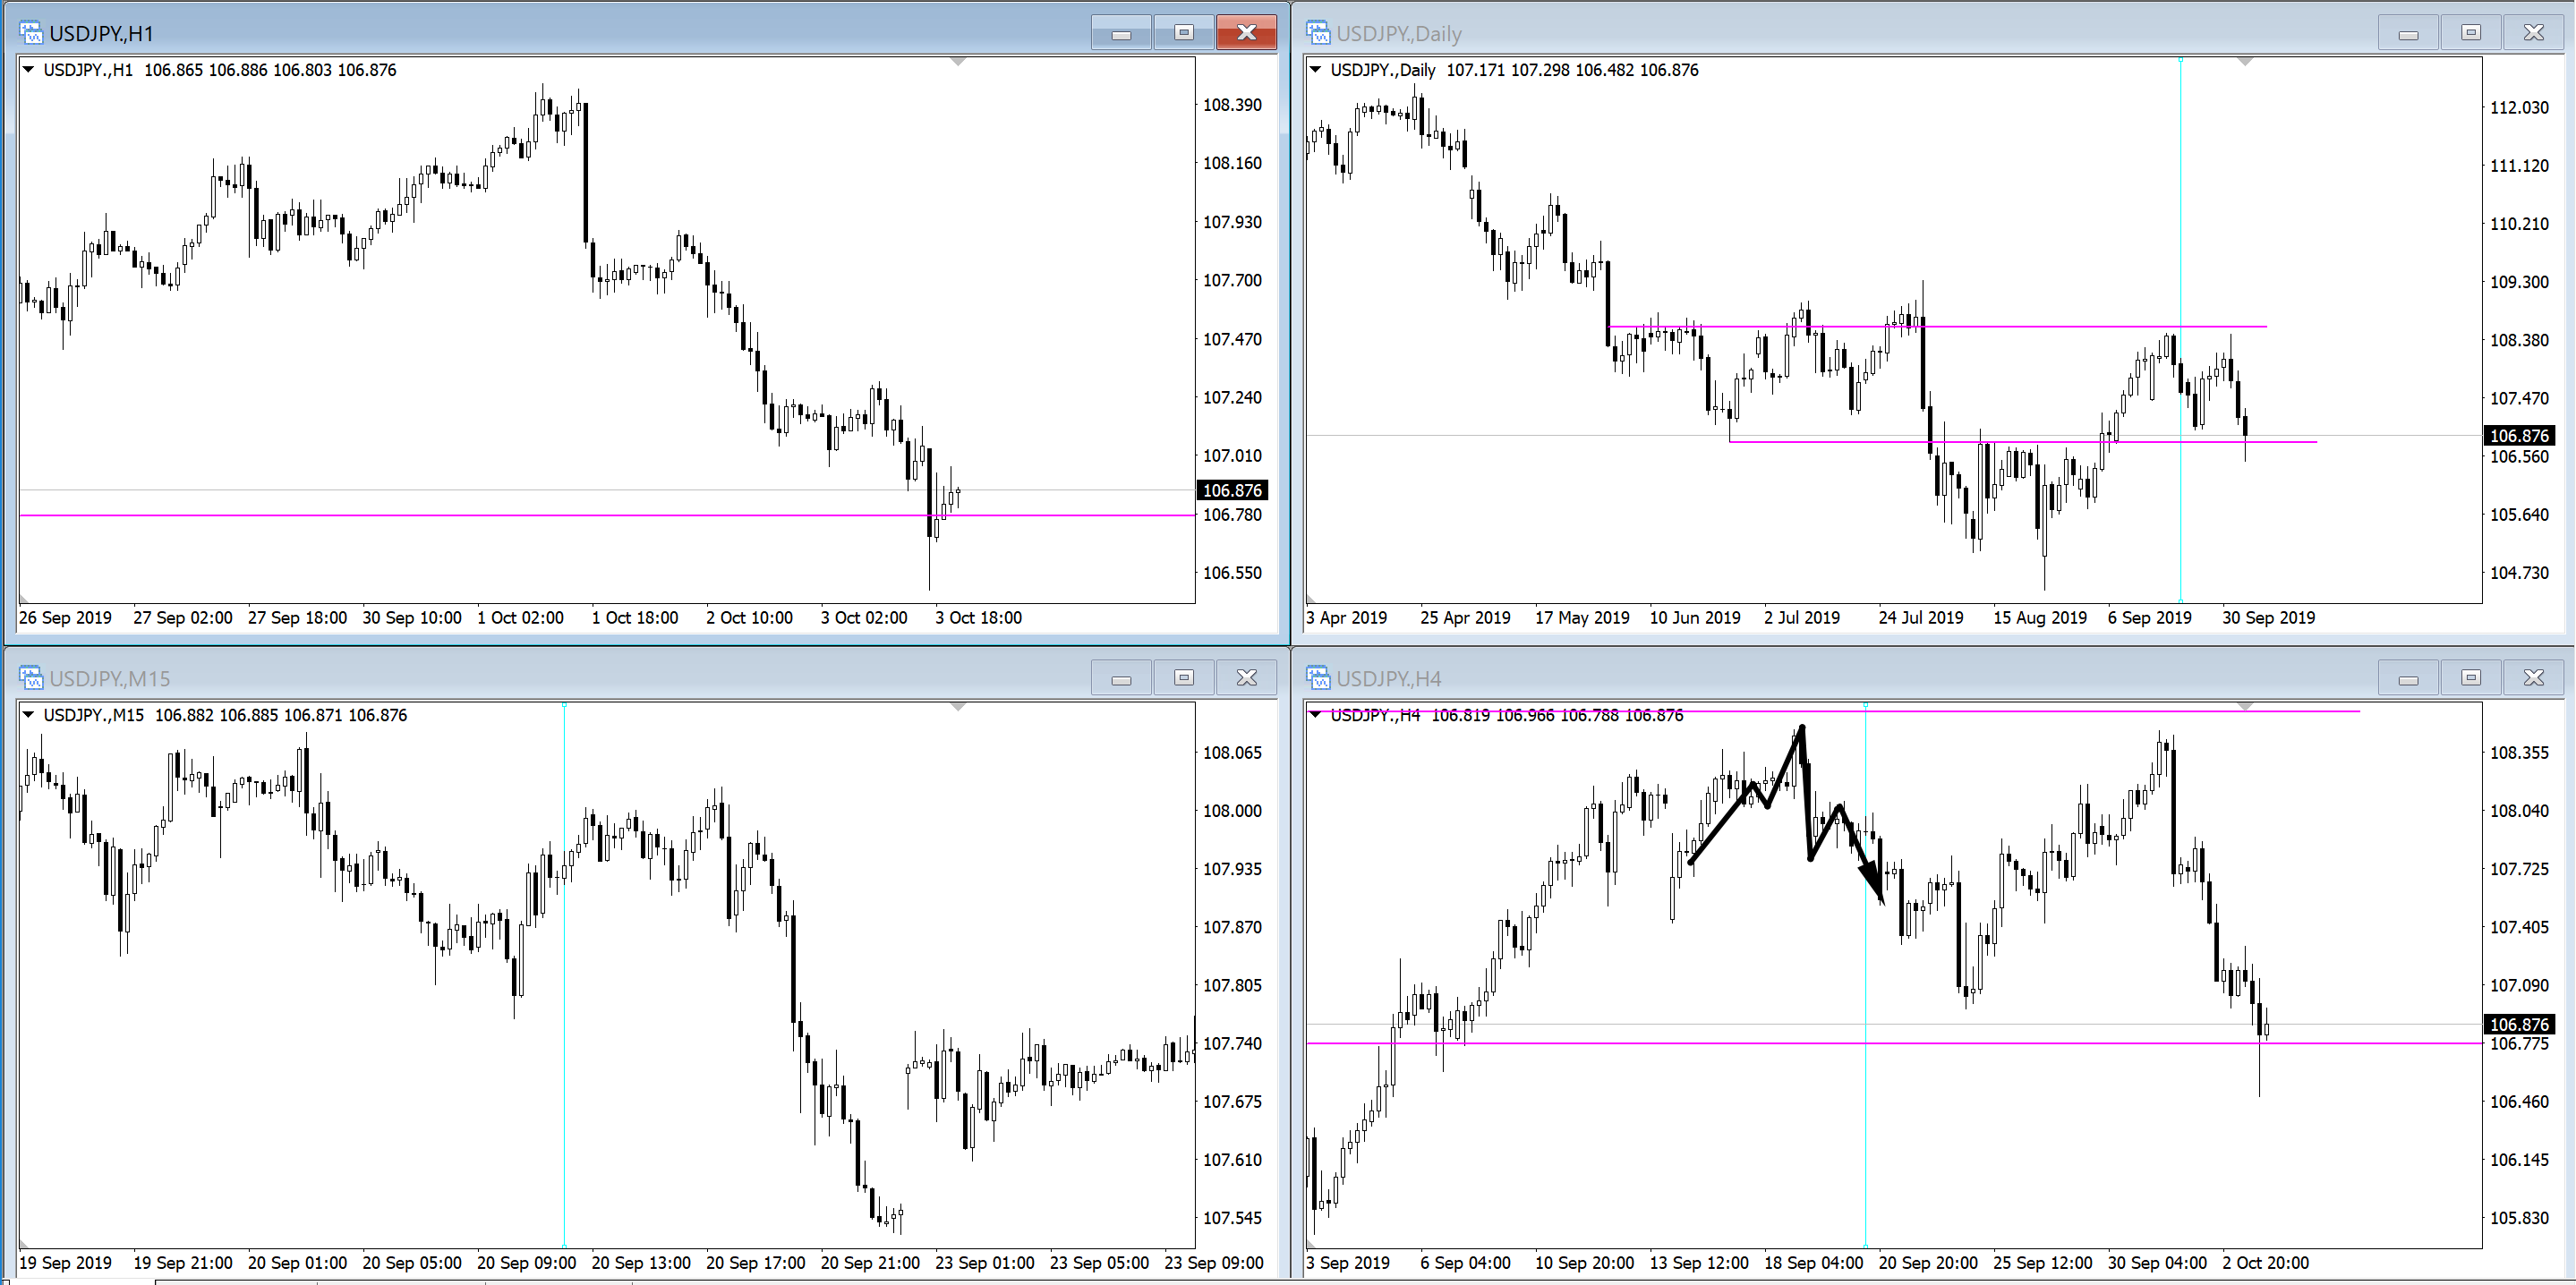This screenshot has height=1285, width=2576.
Task: Maximize the USDJPY,Daily chart window
Action: (2470, 33)
